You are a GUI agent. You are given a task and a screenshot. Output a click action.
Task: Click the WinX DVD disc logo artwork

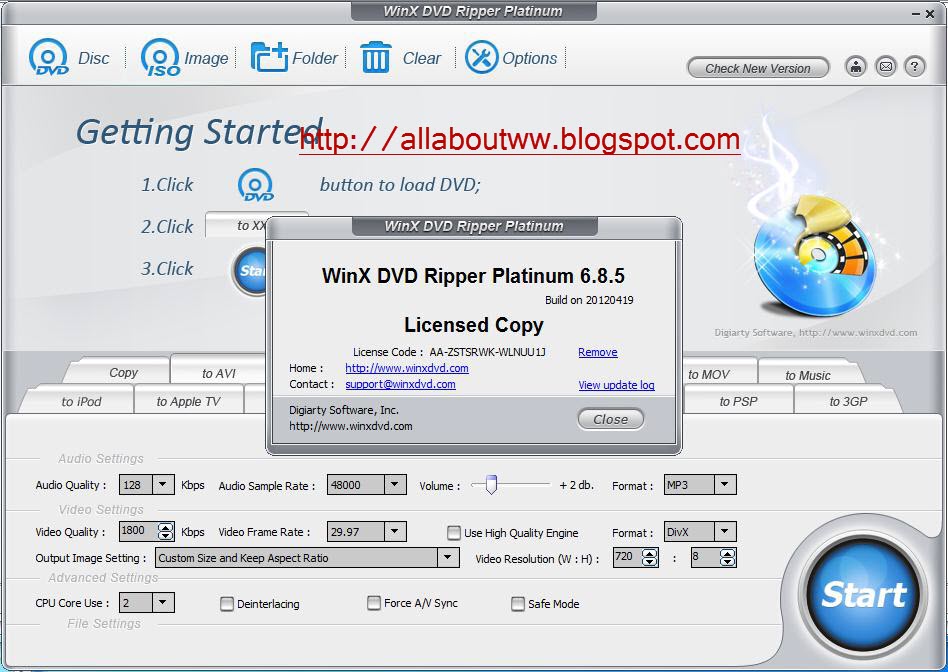point(814,255)
